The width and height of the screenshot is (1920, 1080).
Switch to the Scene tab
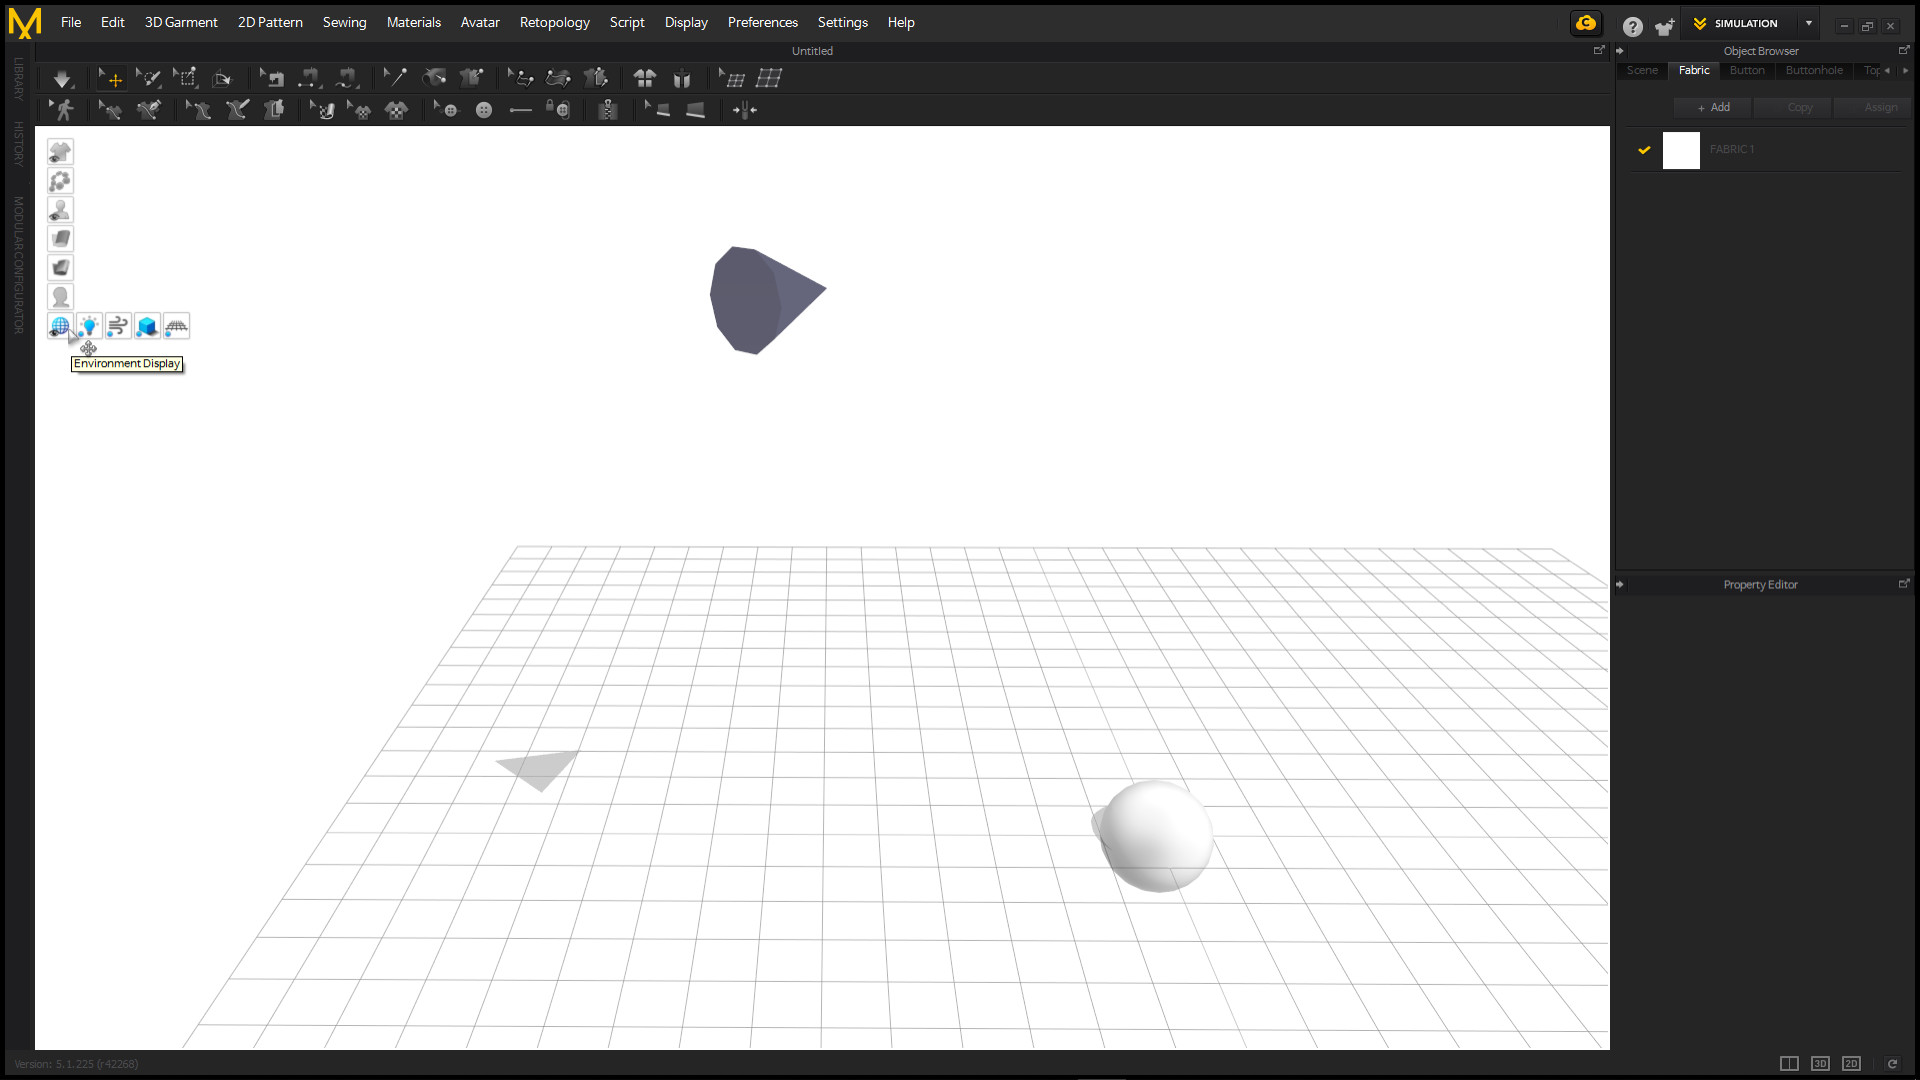click(x=1641, y=70)
